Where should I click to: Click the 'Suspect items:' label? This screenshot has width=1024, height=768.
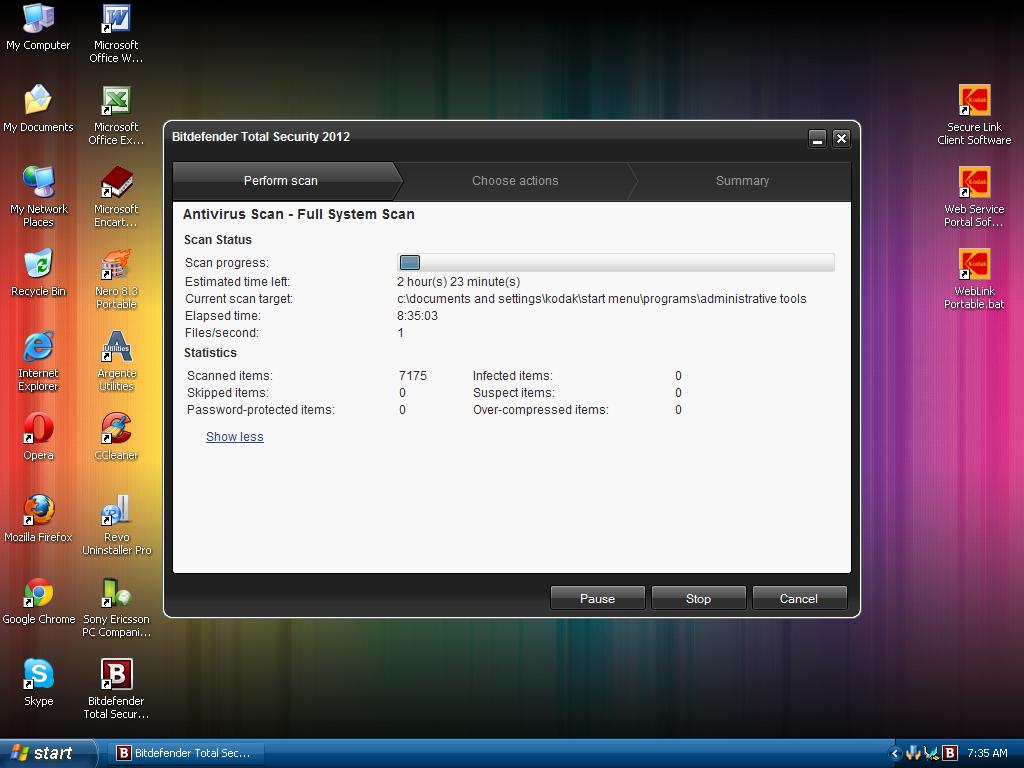(513, 393)
